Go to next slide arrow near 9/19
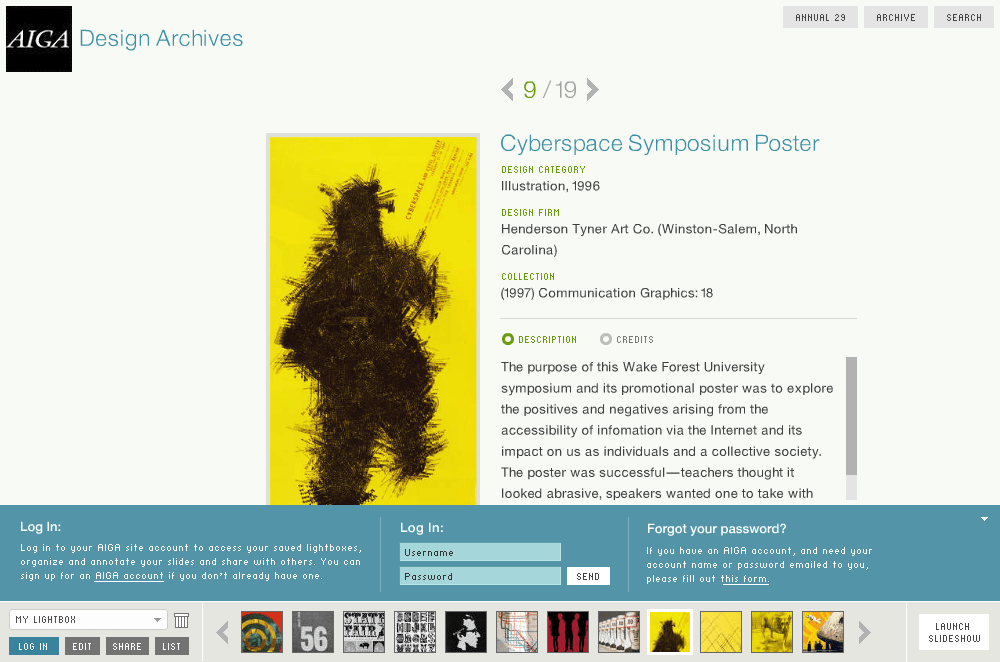Screen dimensions: 1000x662 click(592, 89)
